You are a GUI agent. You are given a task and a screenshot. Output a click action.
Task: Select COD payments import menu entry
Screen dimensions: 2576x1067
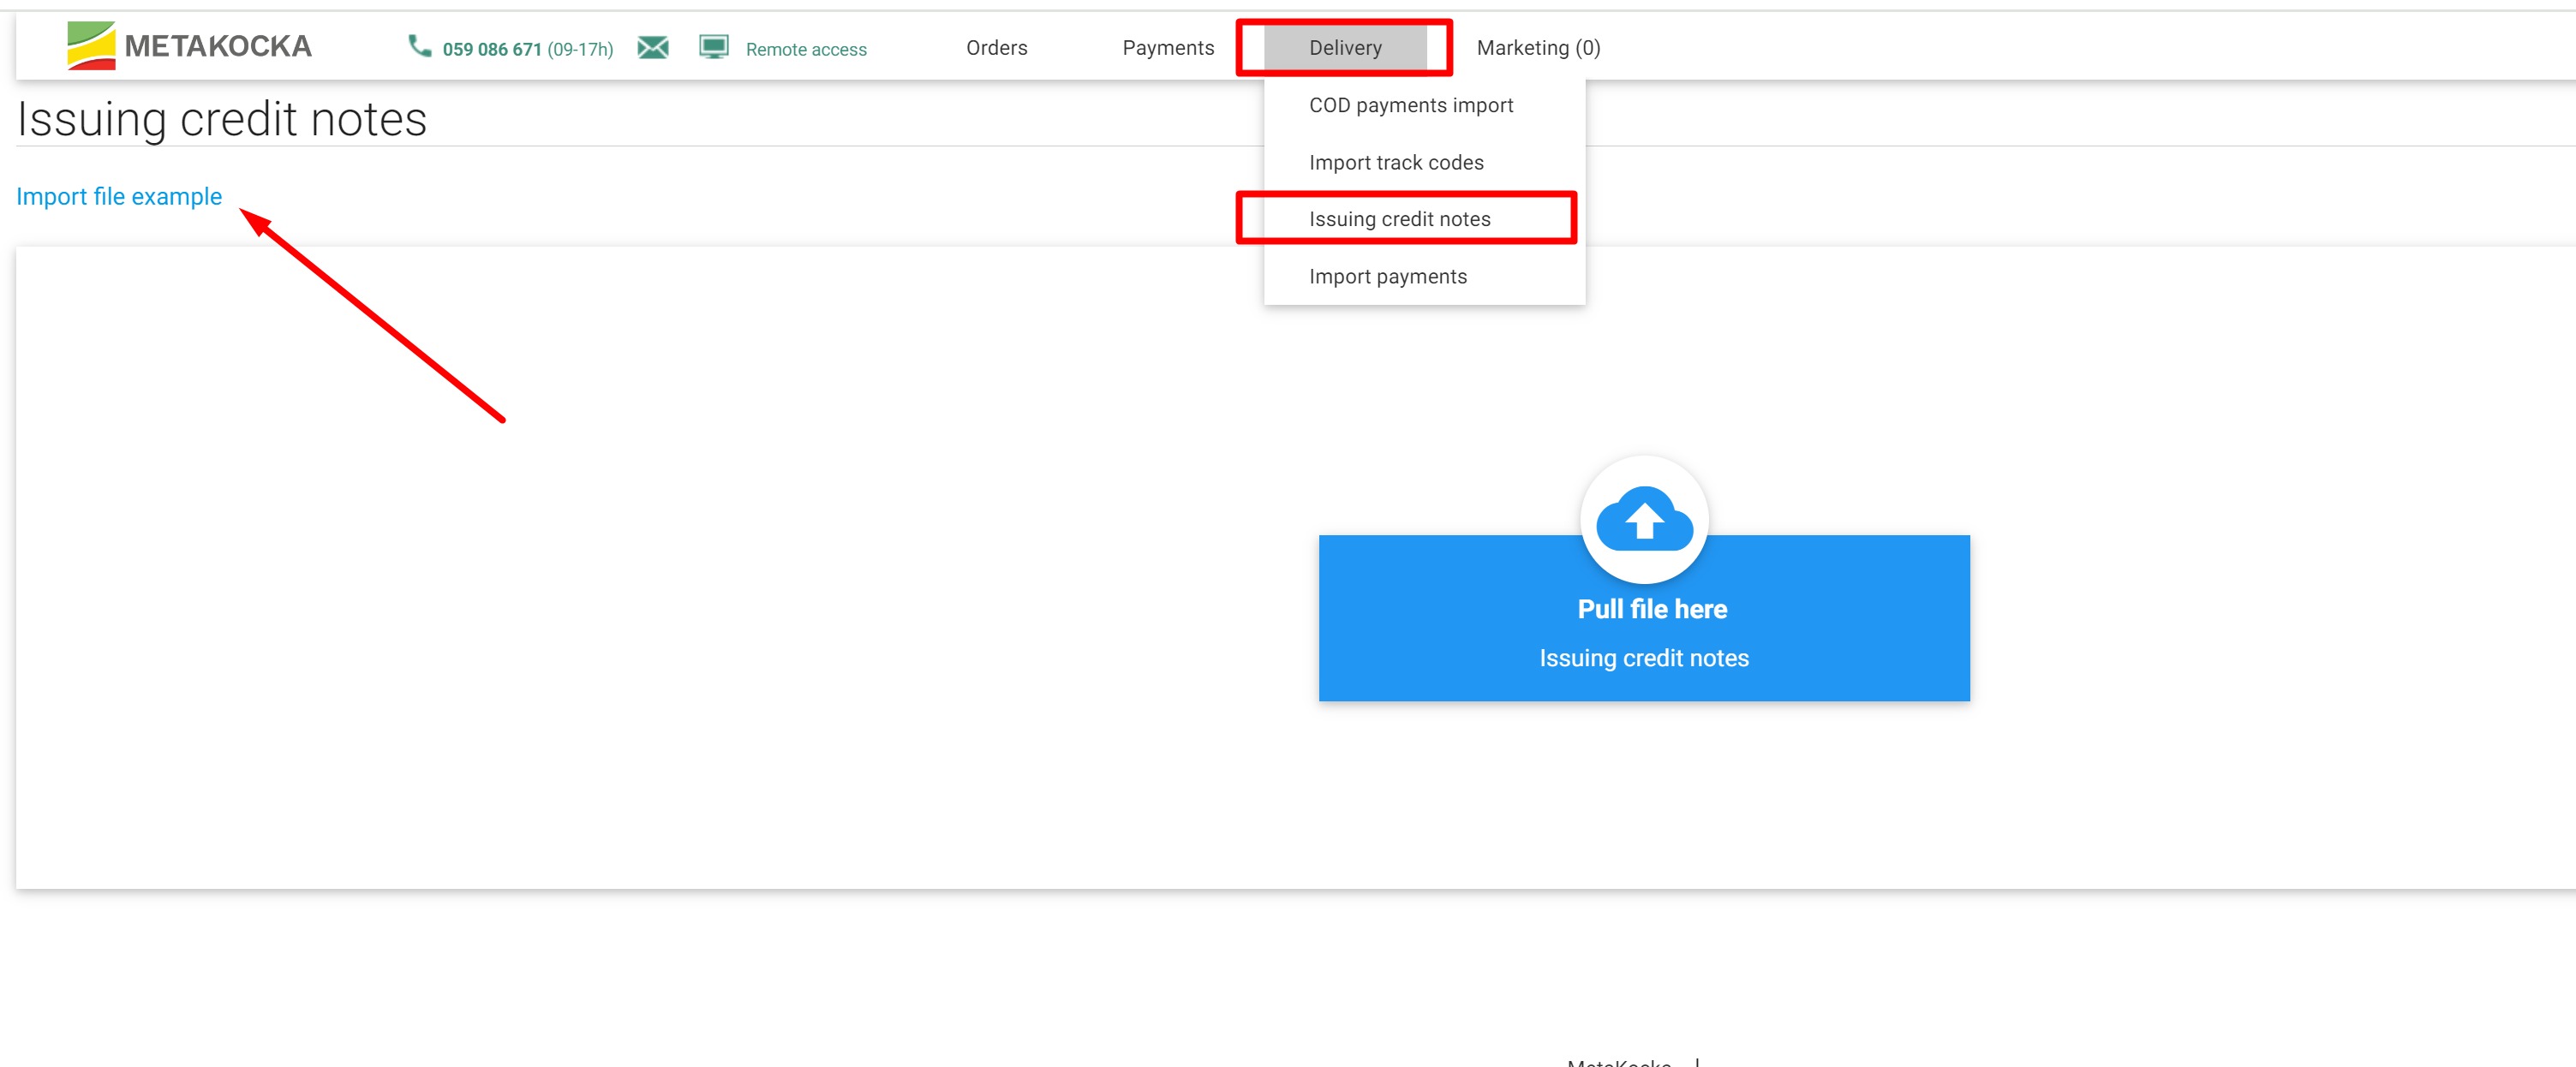pyautogui.click(x=1410, y=105)
